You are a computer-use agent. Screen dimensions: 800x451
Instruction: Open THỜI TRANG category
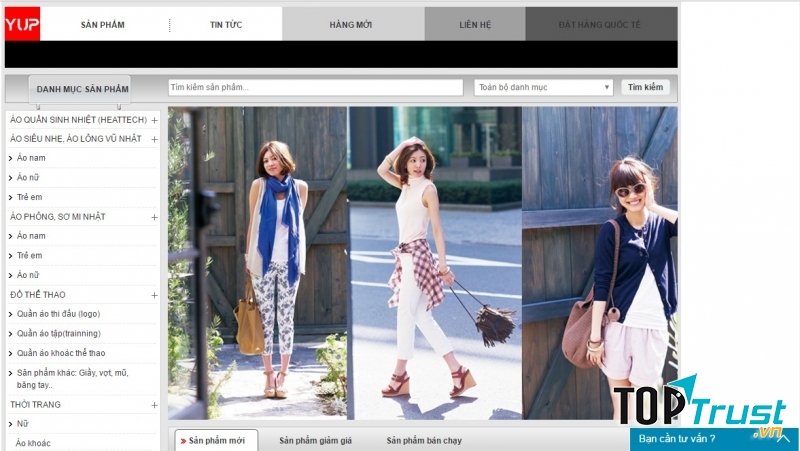pos(35,405)
